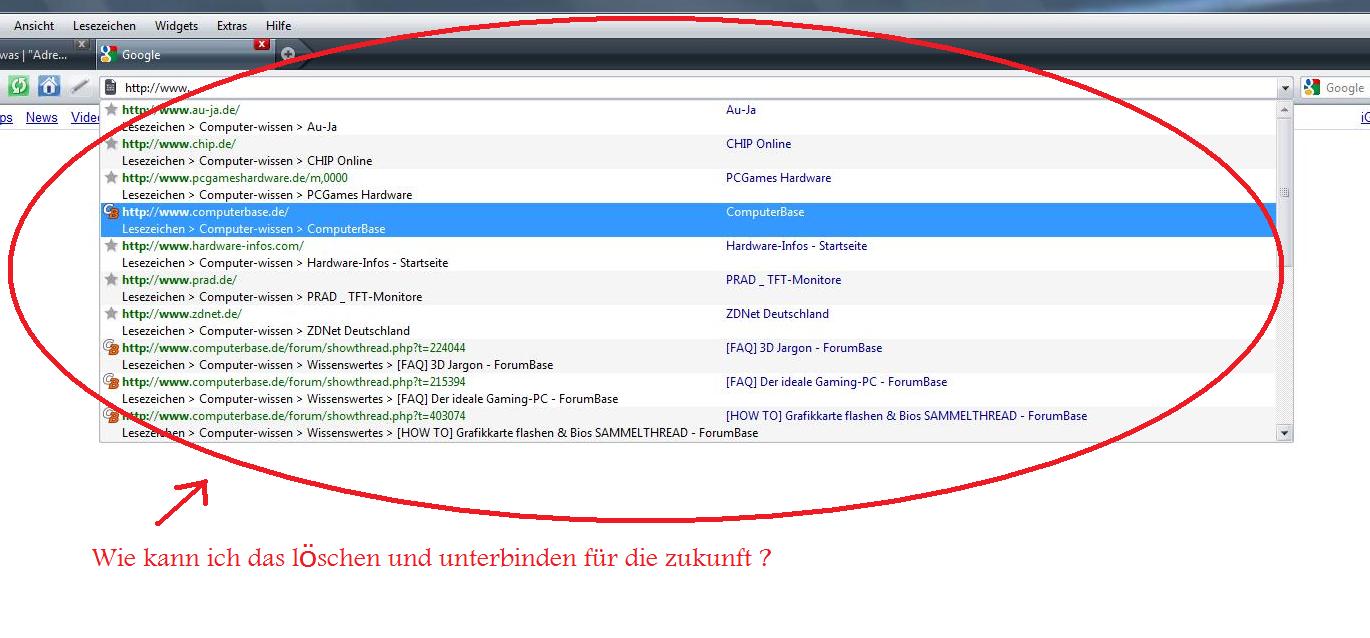Click suggestion list scrollbar down arrow
Screen dimensions: 1370x638
[1284, 433]
